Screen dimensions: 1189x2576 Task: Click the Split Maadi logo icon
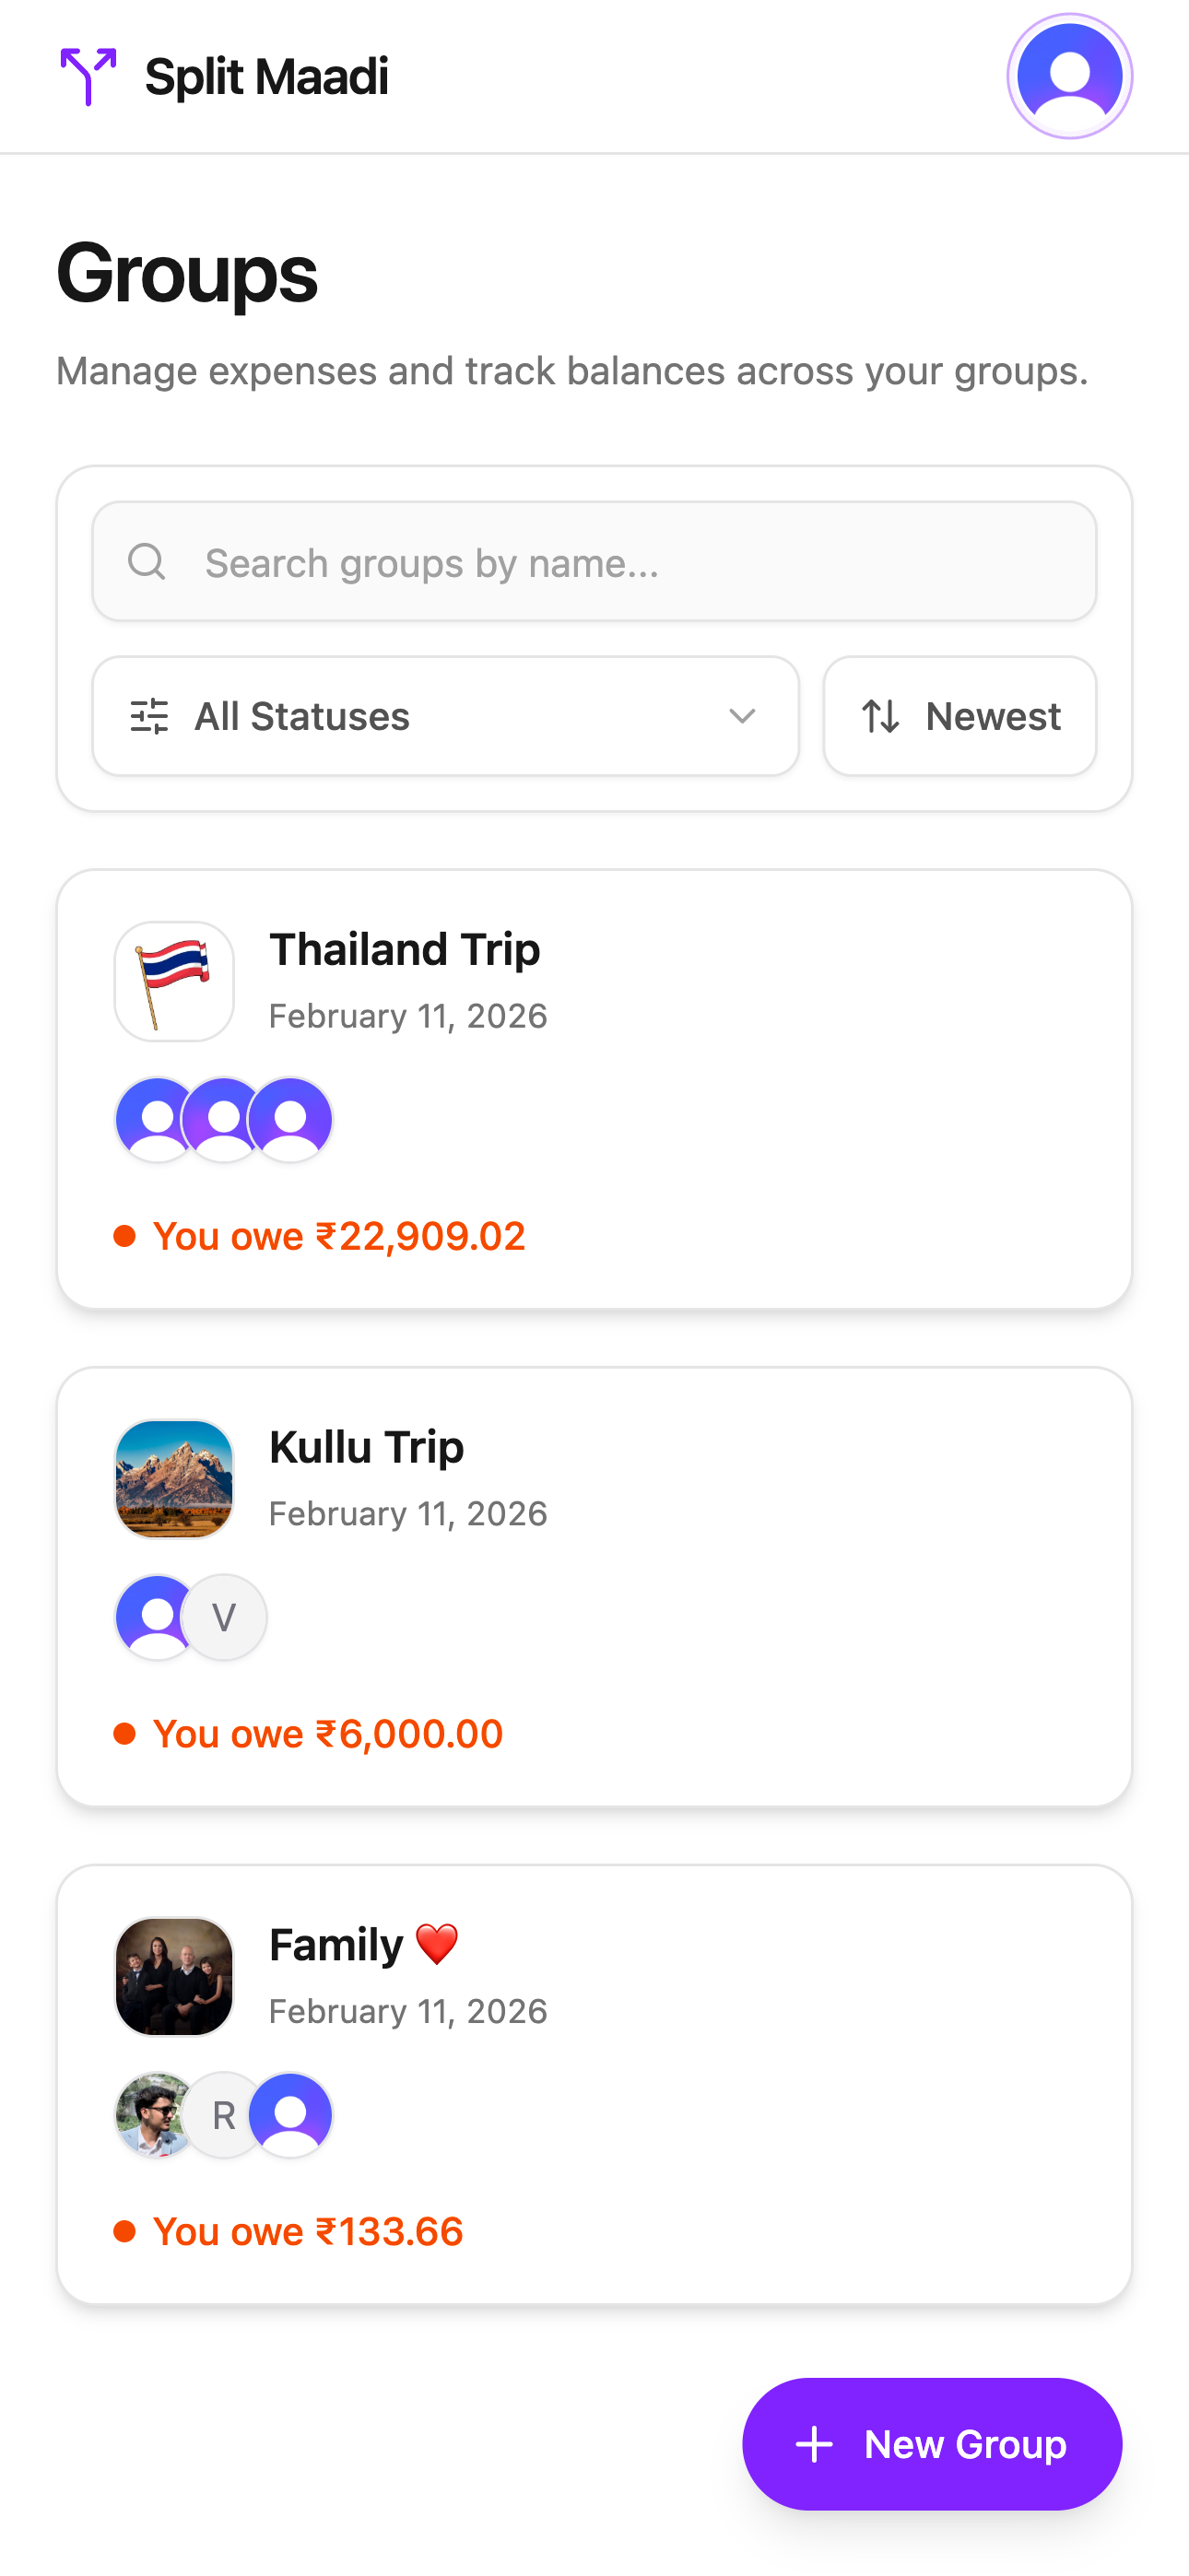pos(88,76)
